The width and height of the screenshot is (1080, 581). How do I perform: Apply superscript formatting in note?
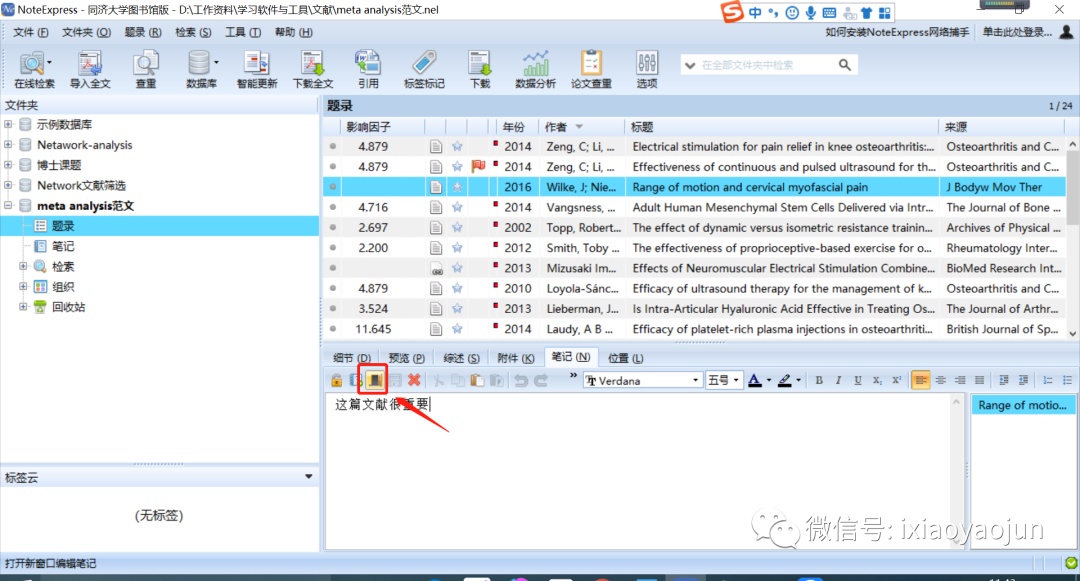coord(896,380)
